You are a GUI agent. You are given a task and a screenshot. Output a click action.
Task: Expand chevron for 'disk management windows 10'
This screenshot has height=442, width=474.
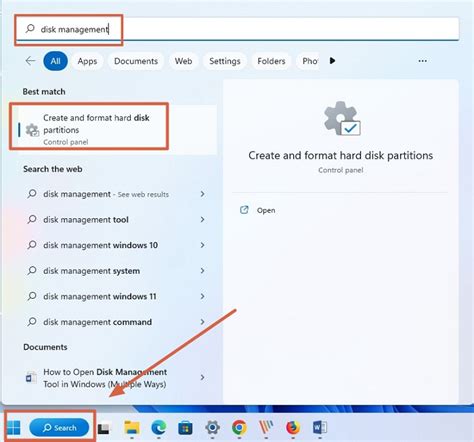click(x=202, y=245)
